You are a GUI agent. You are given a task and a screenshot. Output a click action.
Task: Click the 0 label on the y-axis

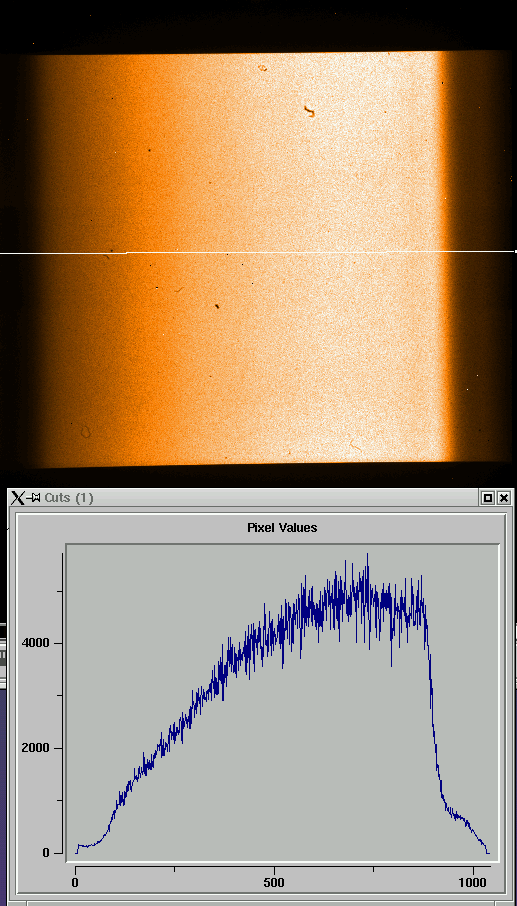click(x=44, y=853)
